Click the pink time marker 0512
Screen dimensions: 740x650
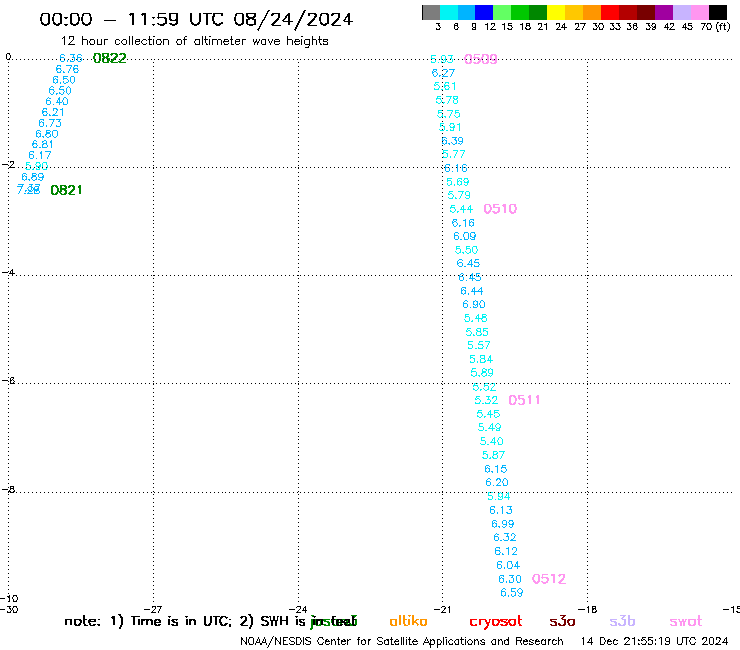(x=549, y=579)
